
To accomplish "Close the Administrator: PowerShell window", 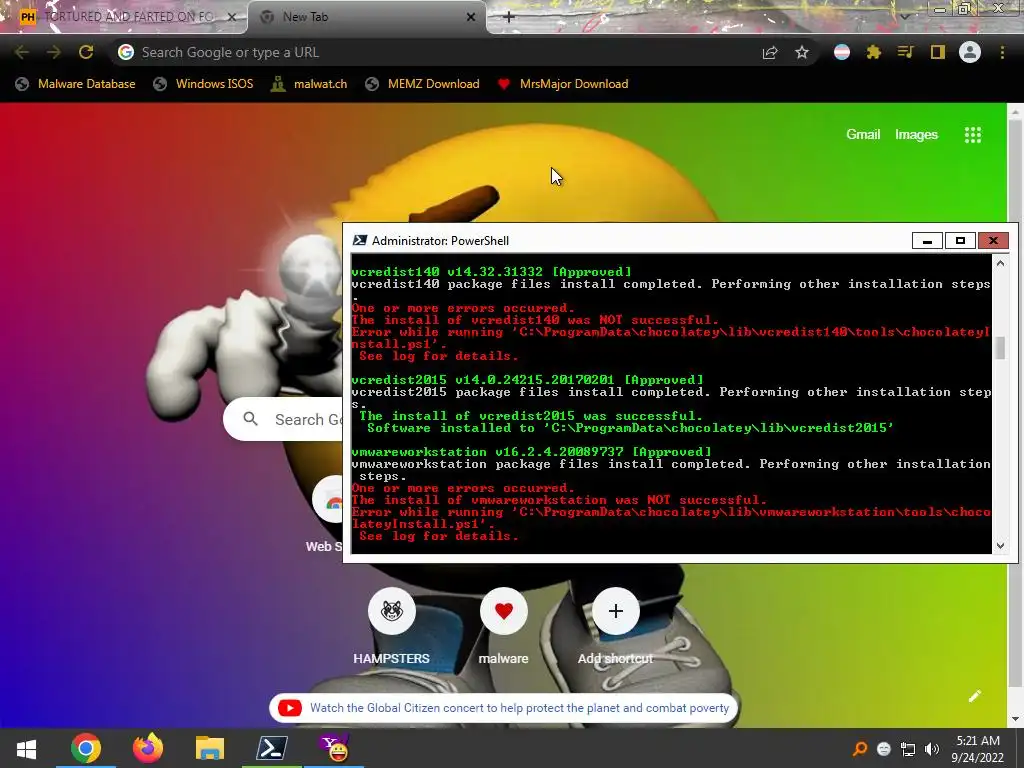I will click(993, 240).
